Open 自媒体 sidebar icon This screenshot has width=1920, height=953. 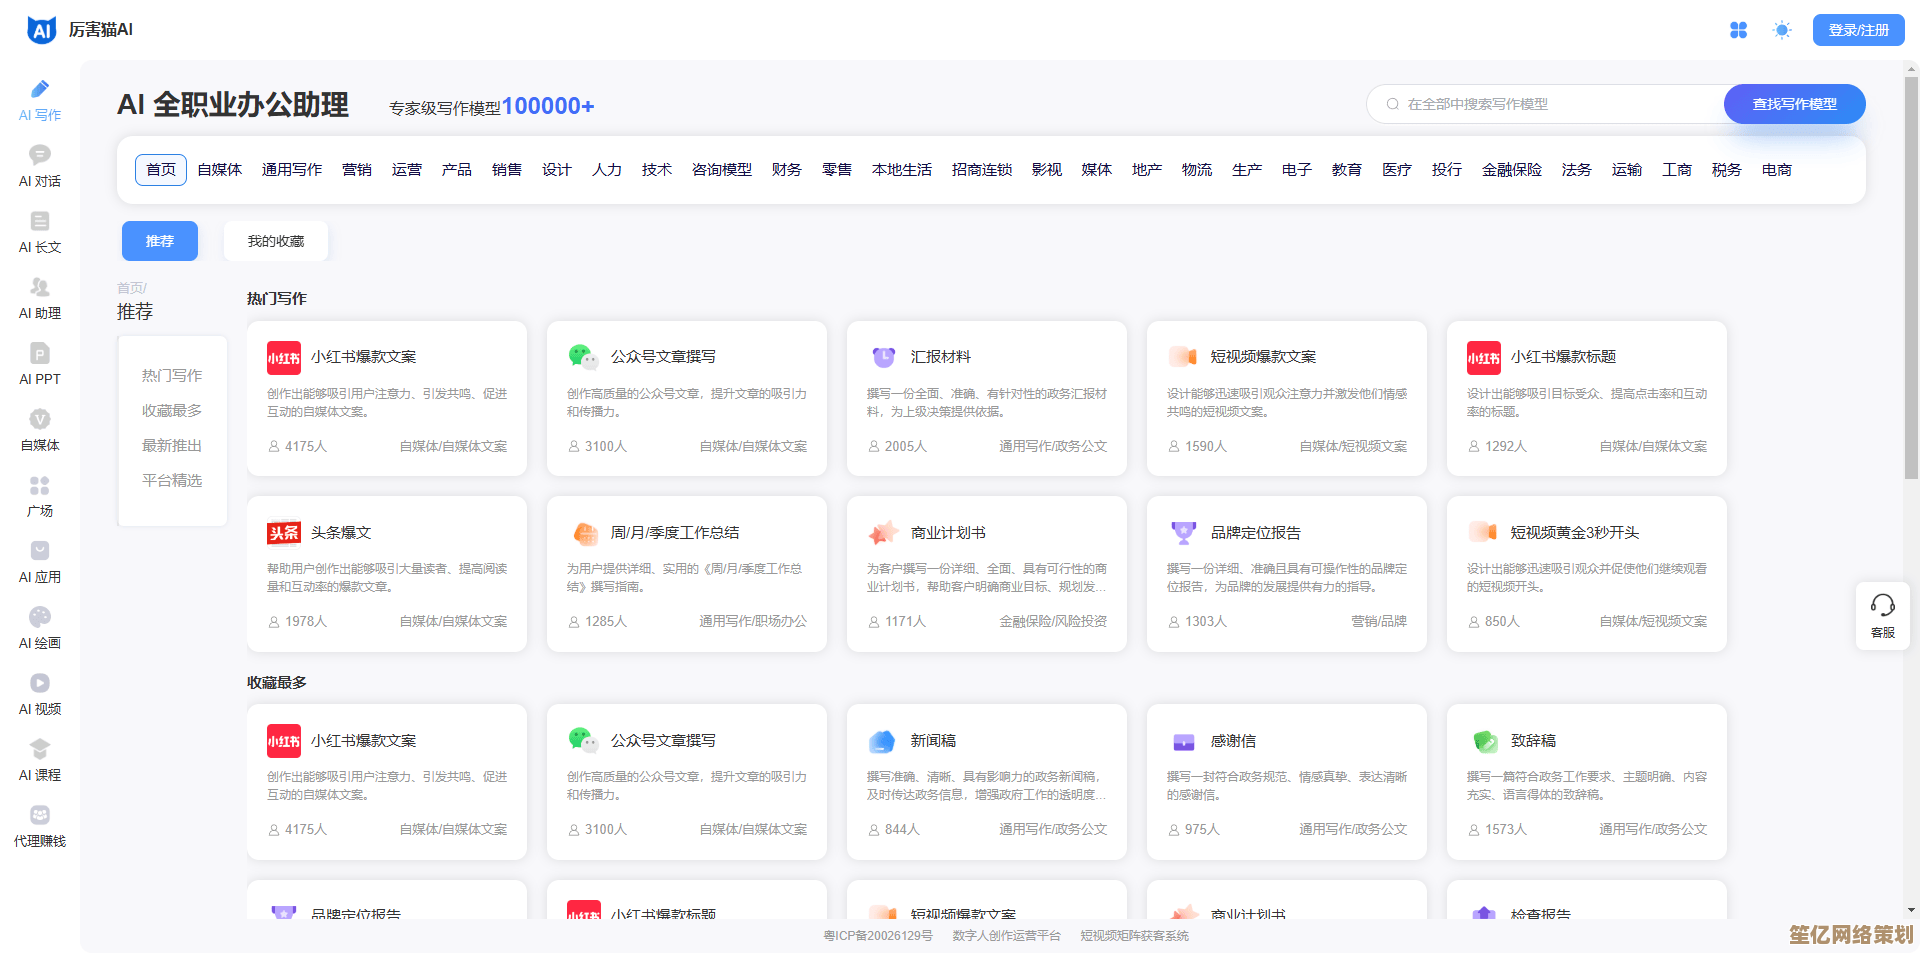coord(40,419)
